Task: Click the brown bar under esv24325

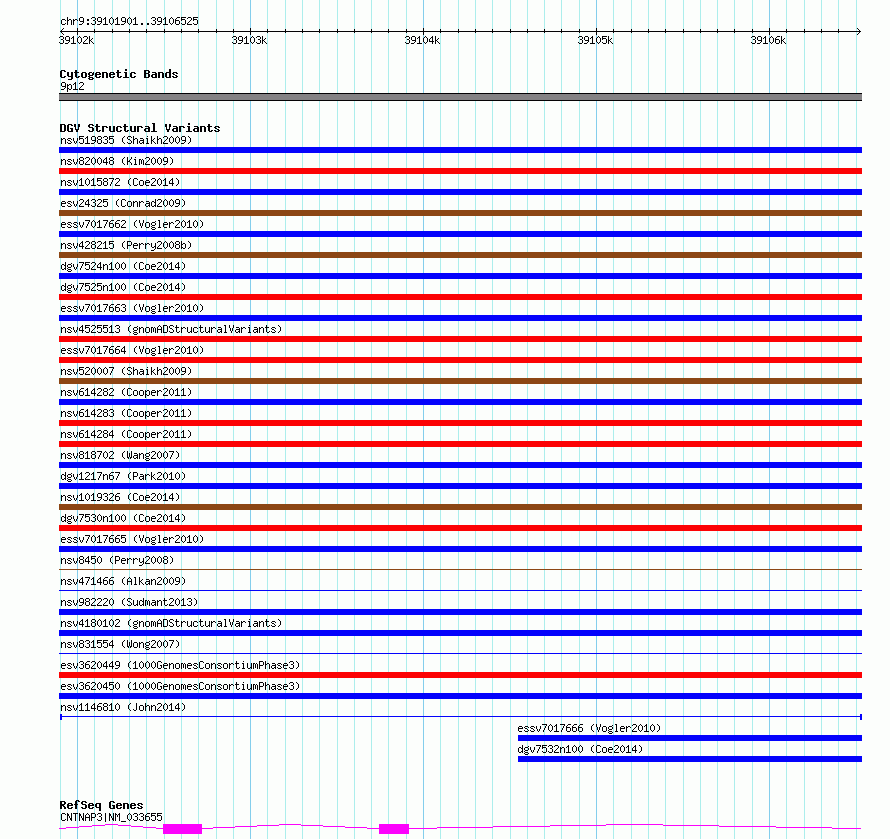Action: tap(460, 213)
